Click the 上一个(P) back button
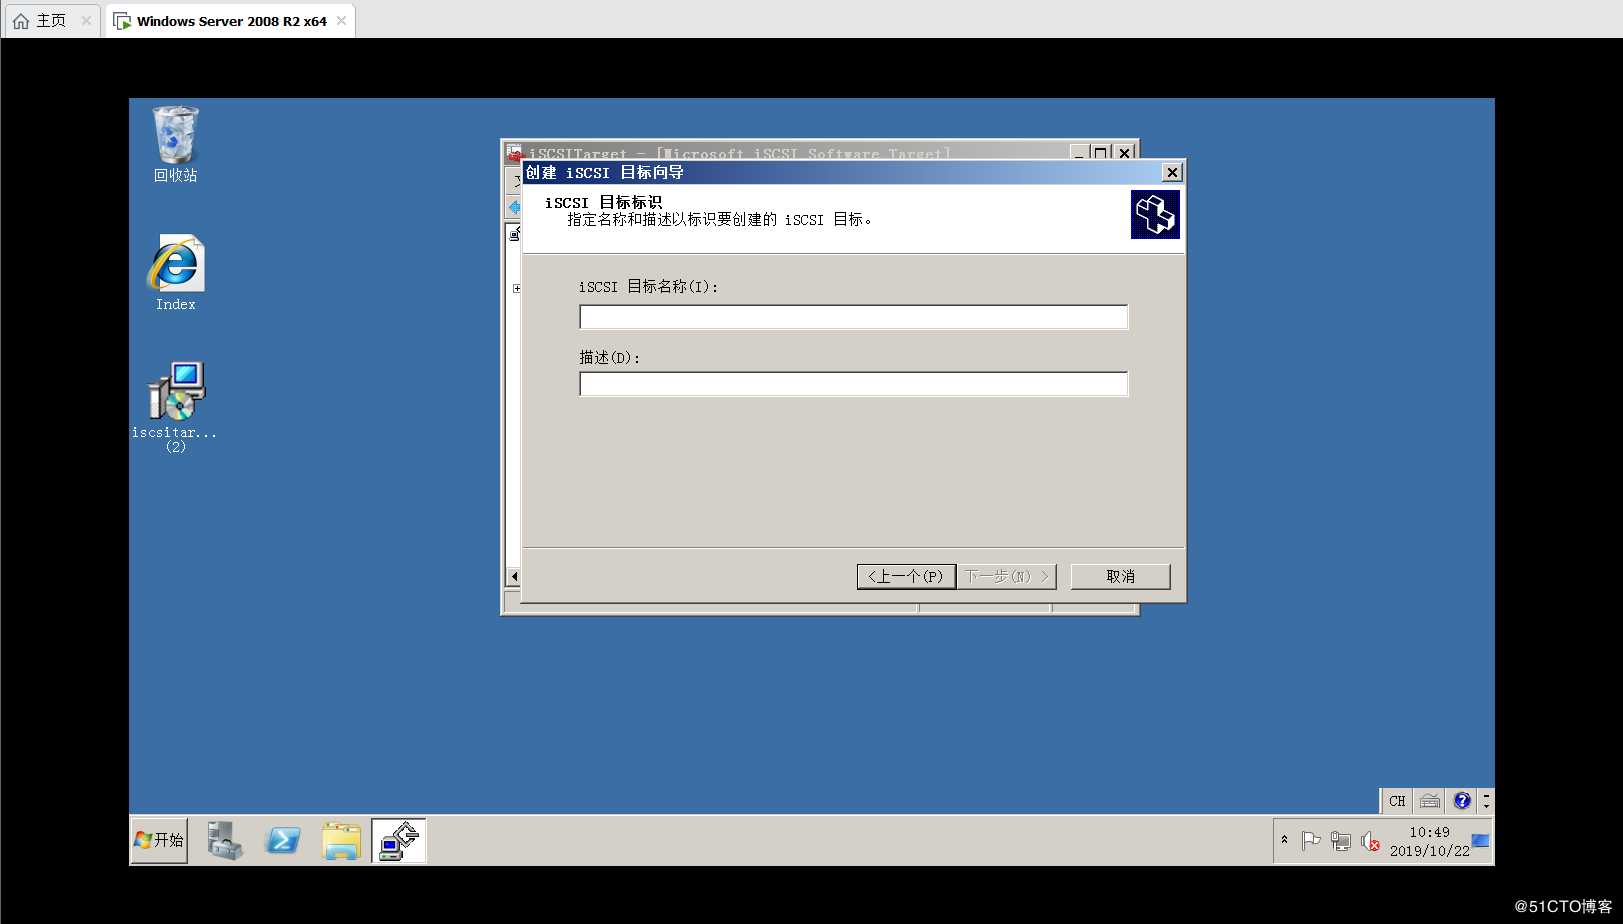This screenshot has height=924, width=1623. (x=906, y=576)
